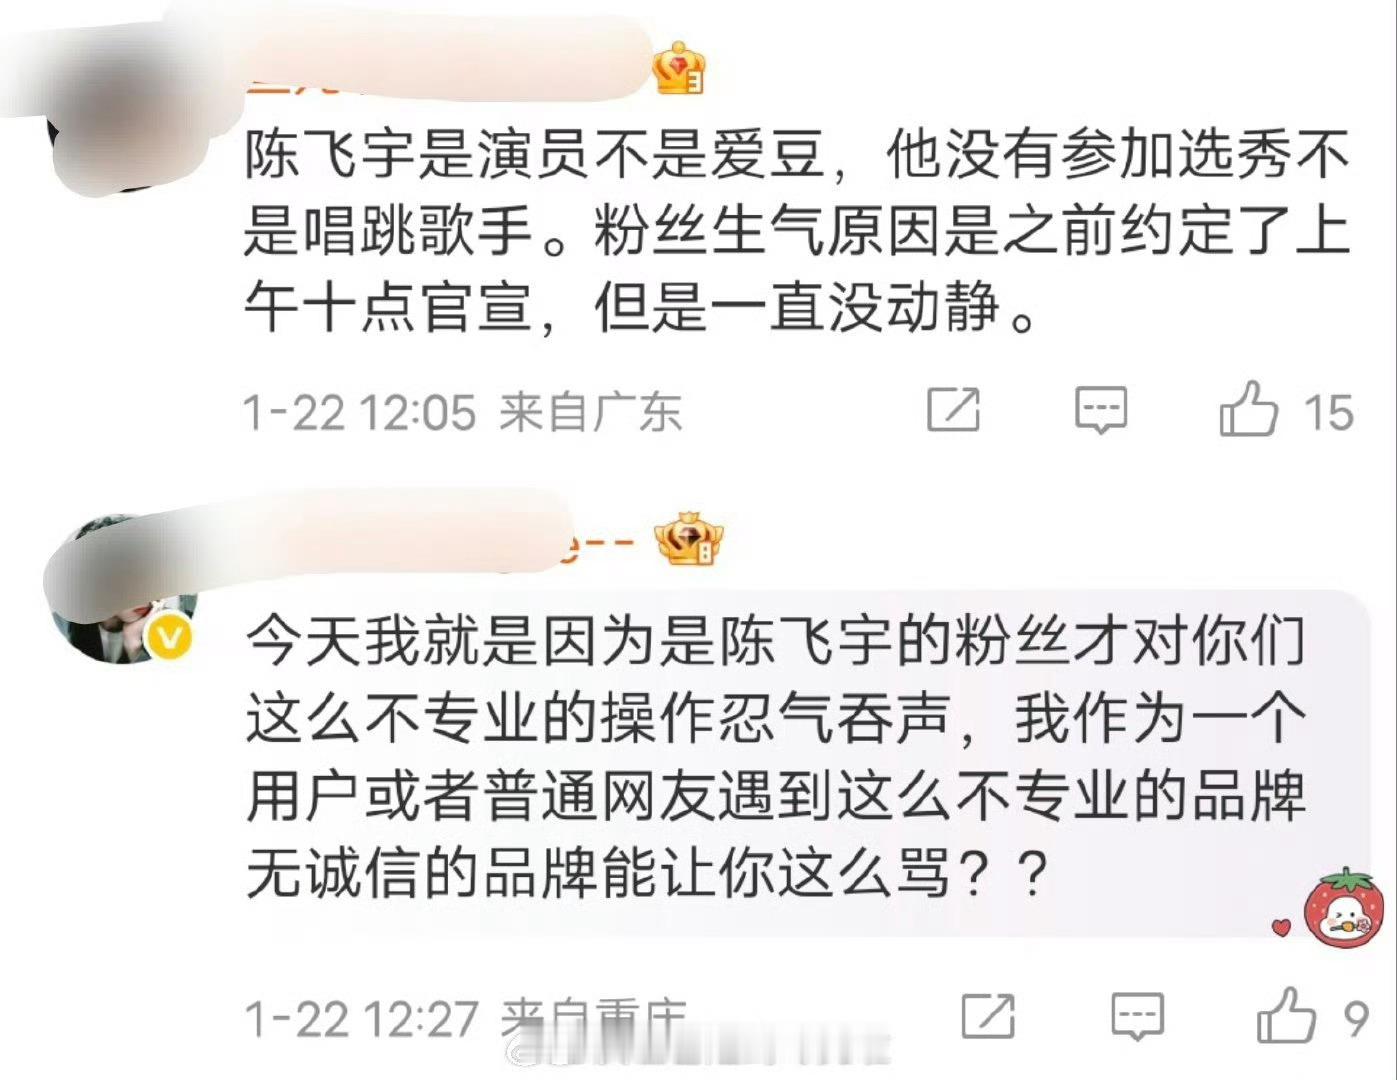Open the second commenter's verified avatar
The height and width of the screenshot is (1080, 1397).
(x=124, y=590)
